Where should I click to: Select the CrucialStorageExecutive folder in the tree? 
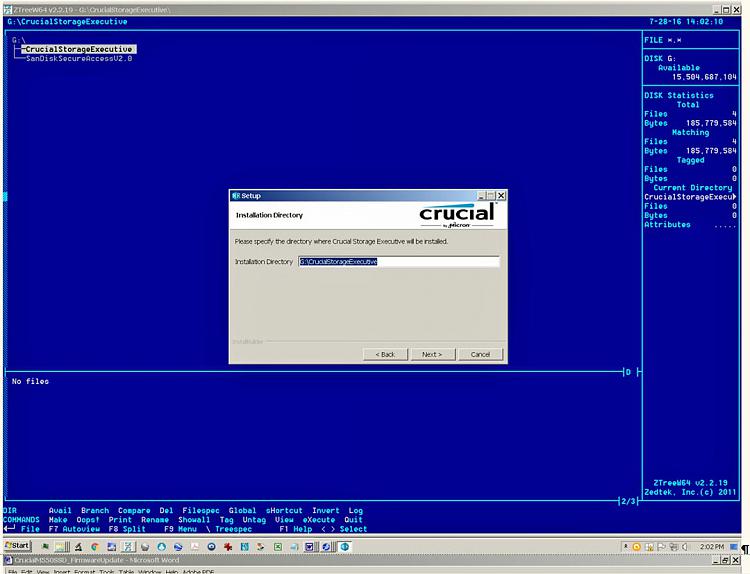pos(79,49)
